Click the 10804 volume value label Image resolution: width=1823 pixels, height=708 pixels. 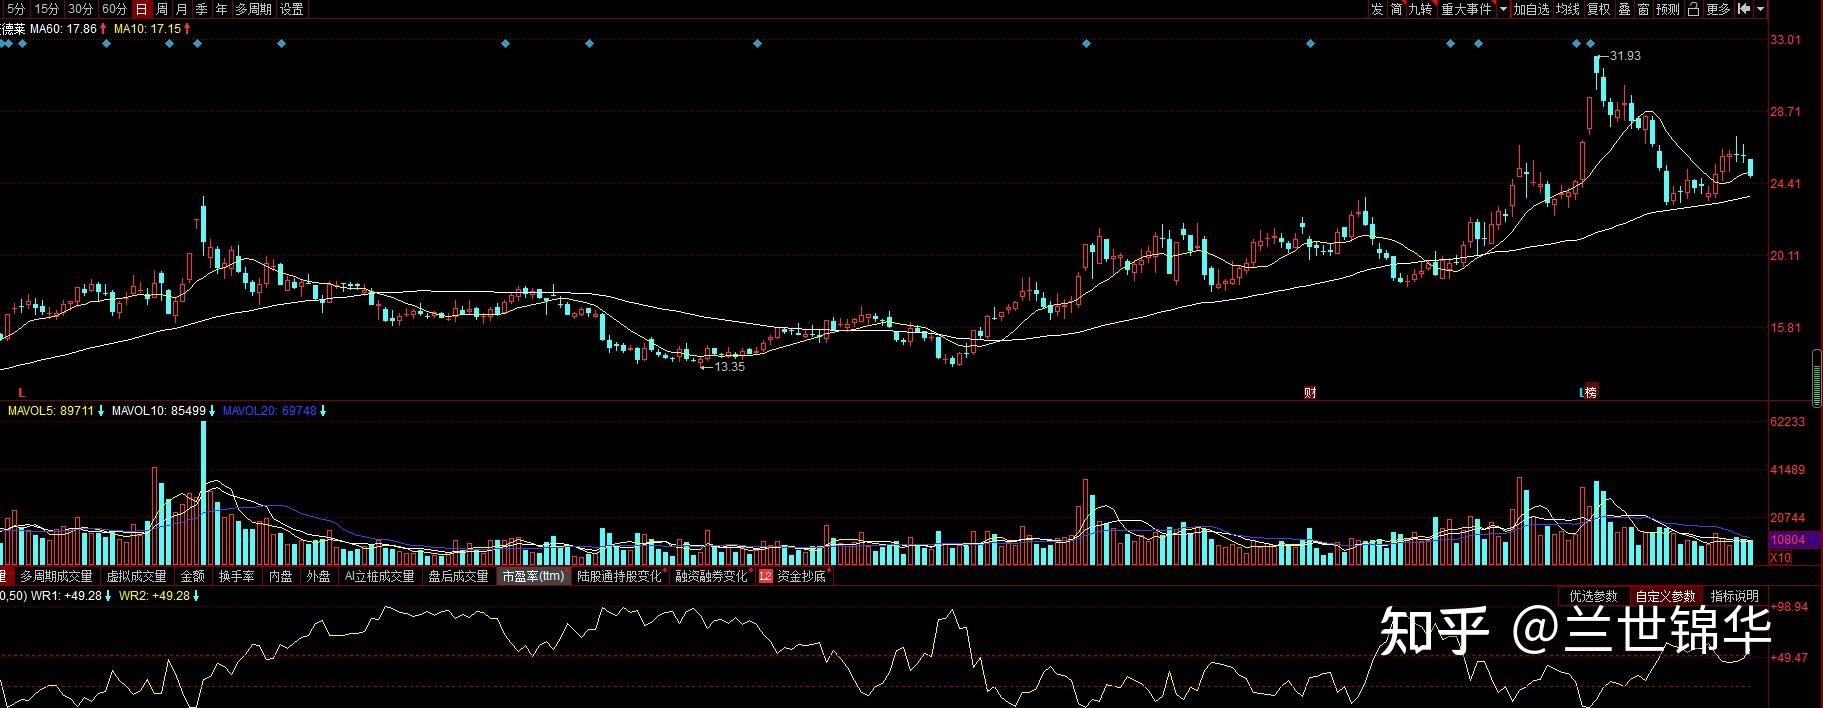click(1787, 539)
